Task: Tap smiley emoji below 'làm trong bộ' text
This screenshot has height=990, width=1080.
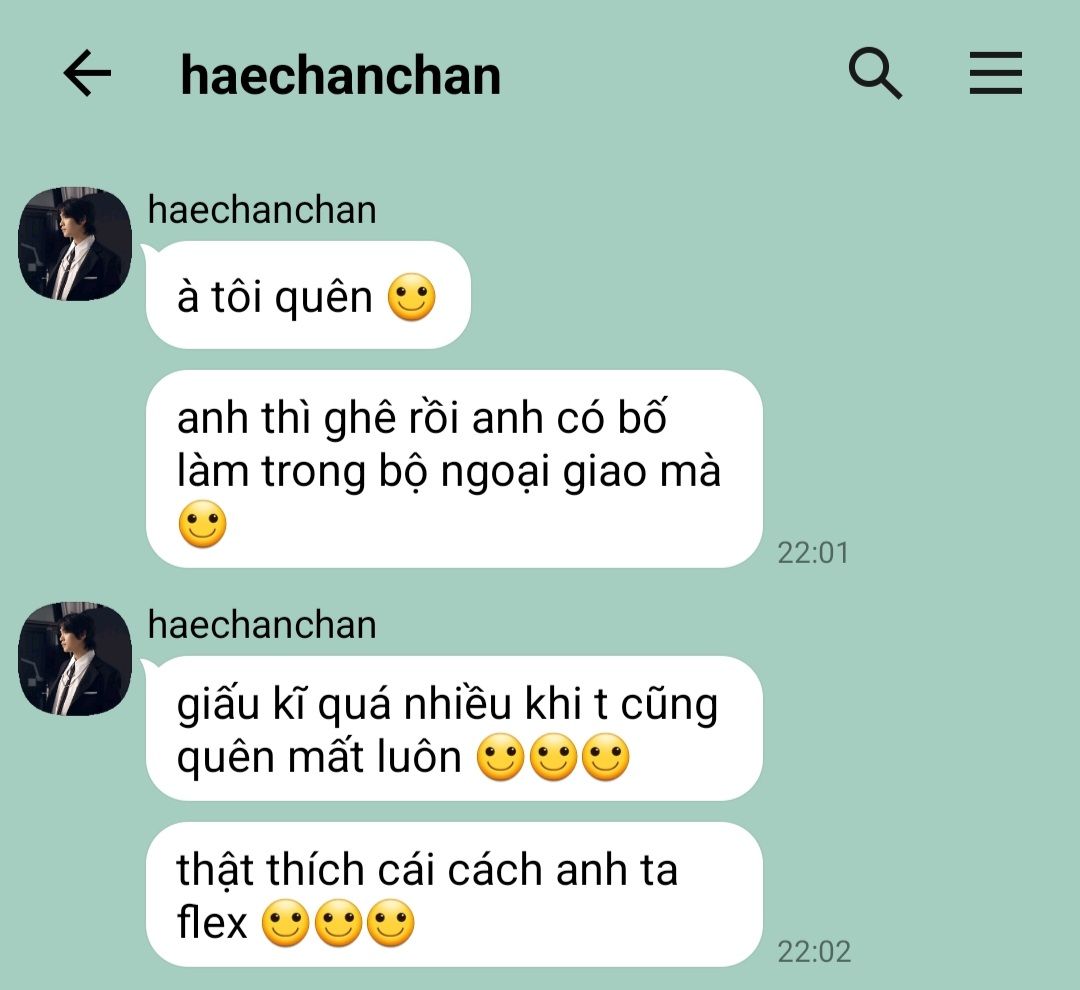Action: [202, 524]
